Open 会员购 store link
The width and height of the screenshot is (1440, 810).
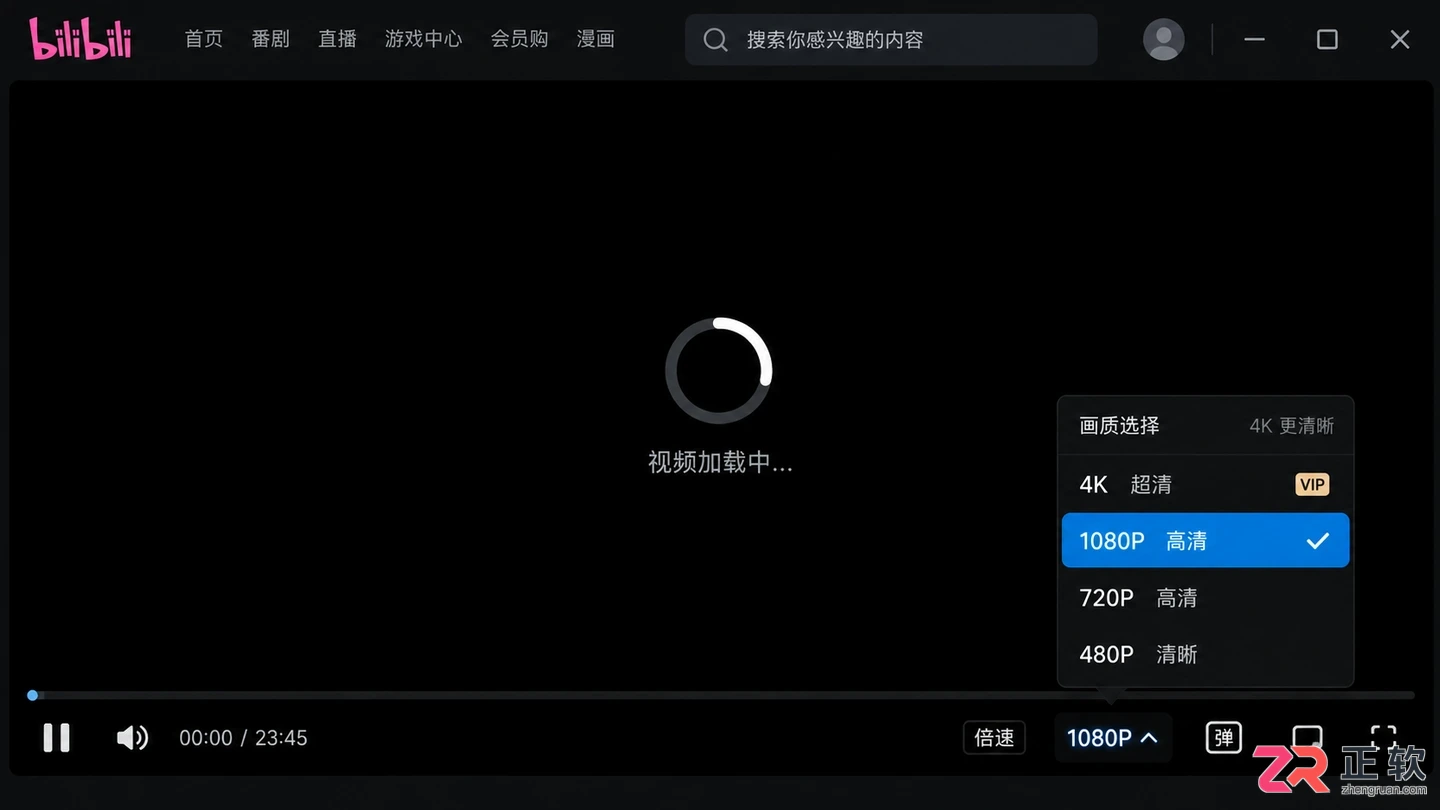click(x=519, y=39)
